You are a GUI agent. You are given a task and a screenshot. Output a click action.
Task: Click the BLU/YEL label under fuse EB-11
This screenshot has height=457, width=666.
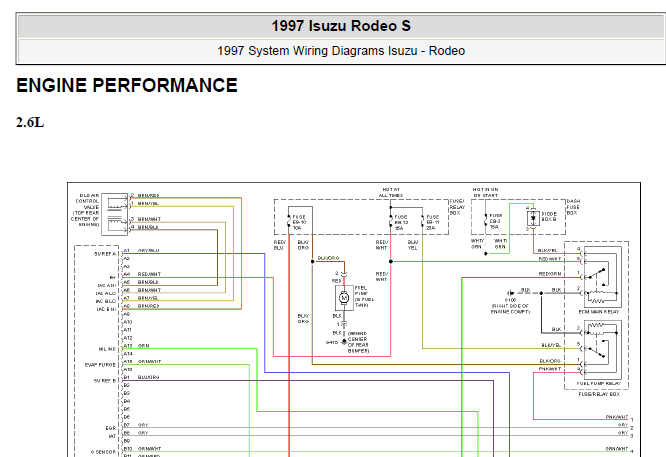[x=412, y=245]
